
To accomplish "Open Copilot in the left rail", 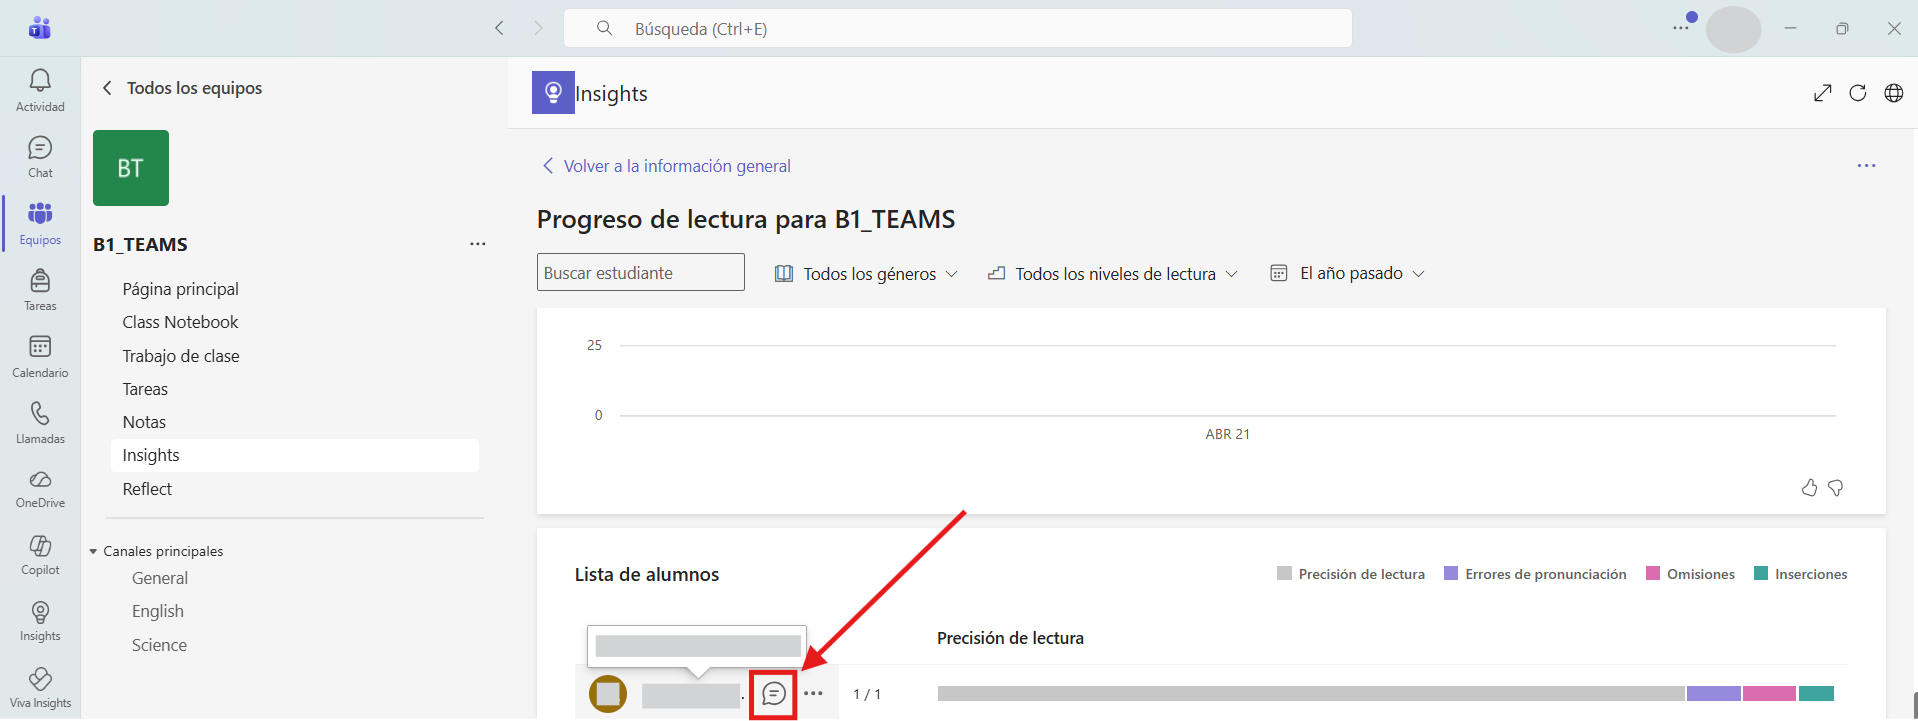I will click(x=40, y=556).
